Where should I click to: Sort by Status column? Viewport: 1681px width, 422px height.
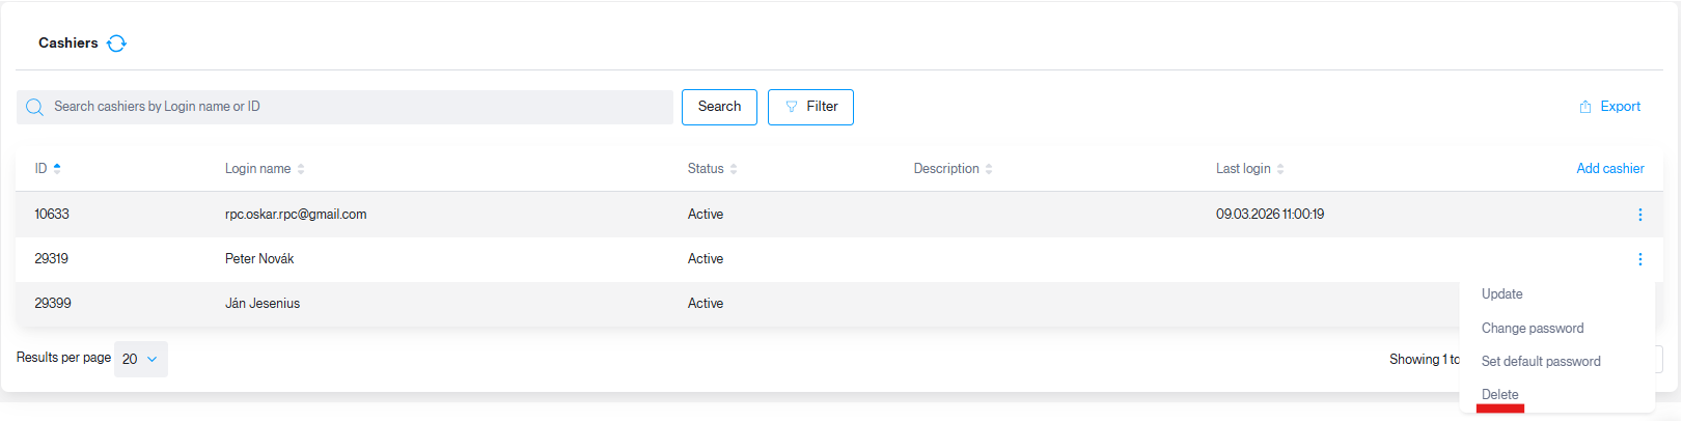[x=734, y=169]
